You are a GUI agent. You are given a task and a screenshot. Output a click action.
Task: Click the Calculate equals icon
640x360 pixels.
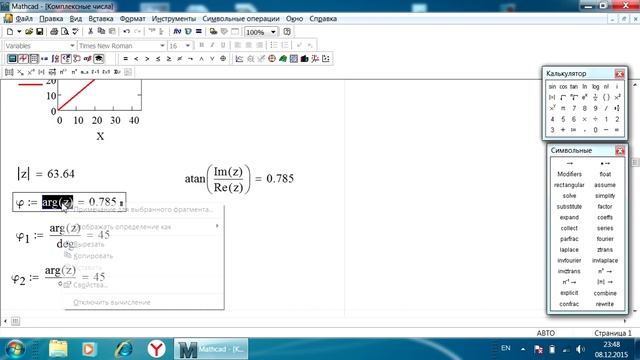pos(199,31)
